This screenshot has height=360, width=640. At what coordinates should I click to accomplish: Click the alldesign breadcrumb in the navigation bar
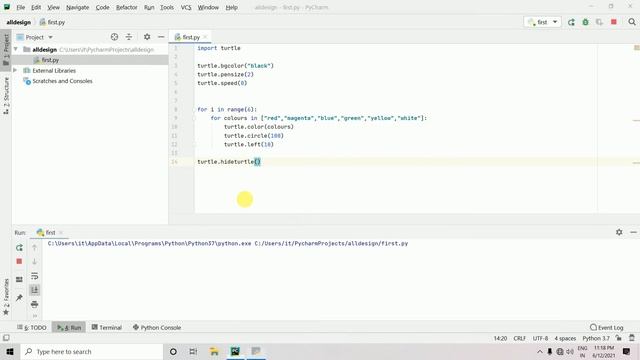point(18,22)
